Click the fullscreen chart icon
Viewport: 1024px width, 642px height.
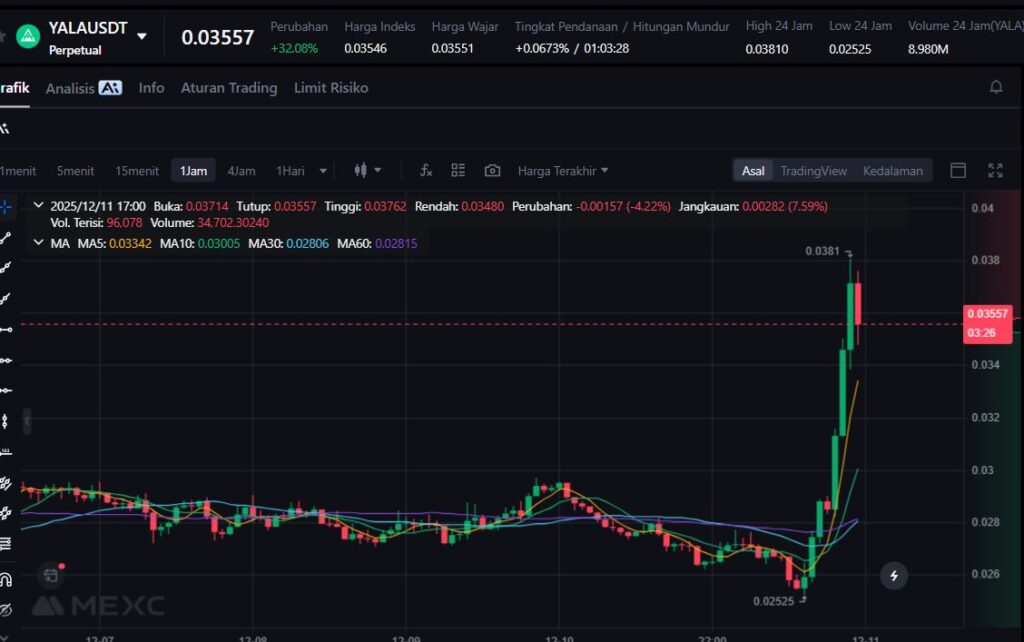point(995,171)
